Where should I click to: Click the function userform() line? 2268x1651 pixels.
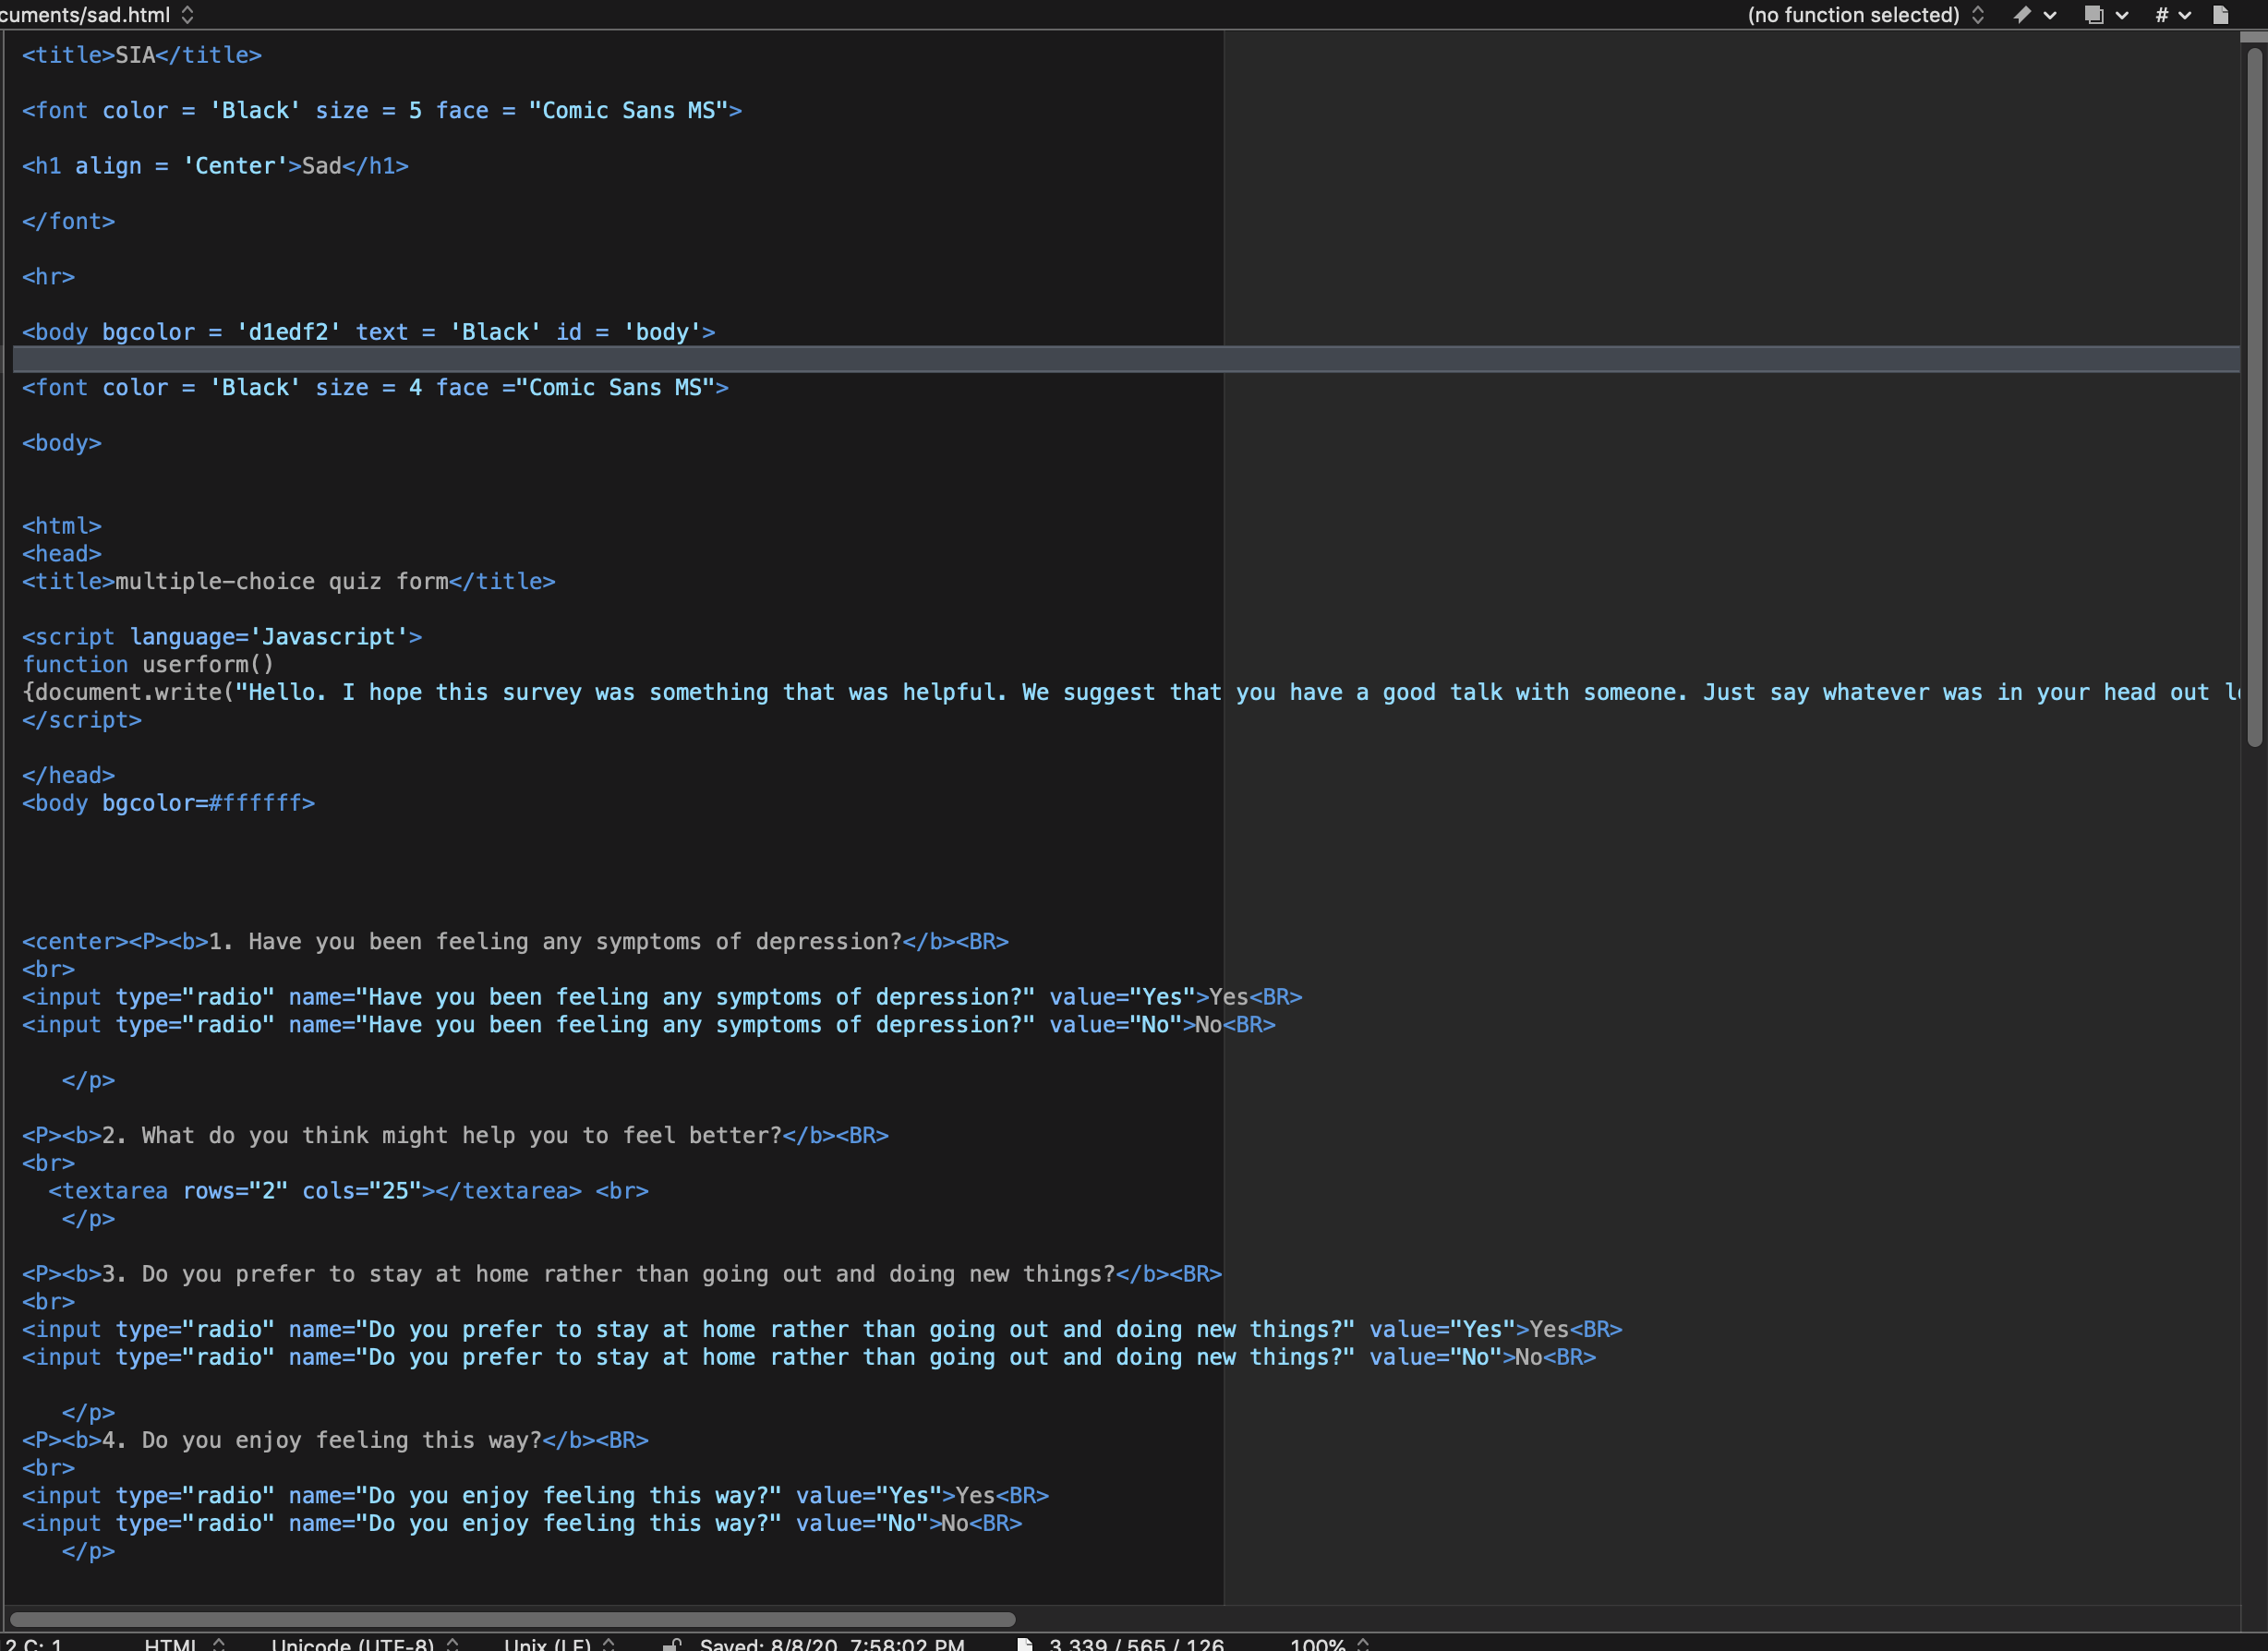click(148, 665)
